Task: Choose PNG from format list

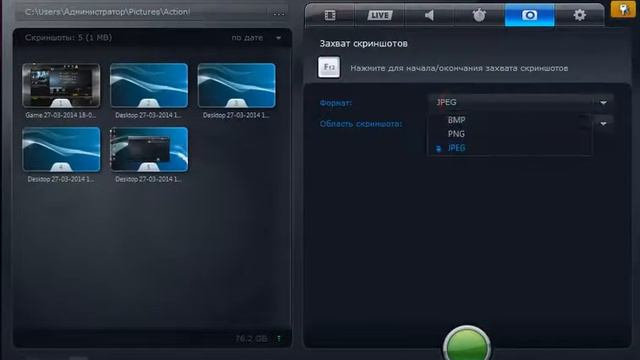Action: tap(456, 134)
